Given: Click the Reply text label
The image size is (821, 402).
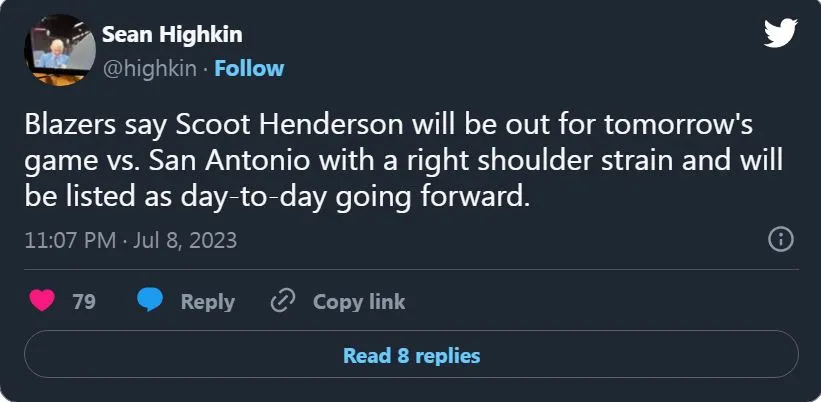Looking at the screenshot, I should (x=207, y=301).
